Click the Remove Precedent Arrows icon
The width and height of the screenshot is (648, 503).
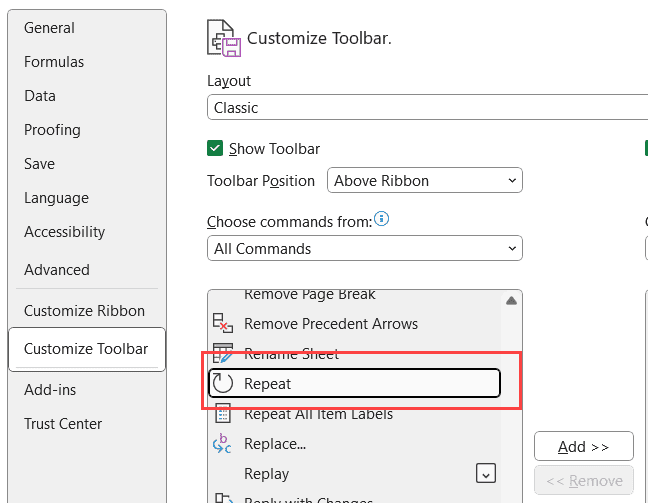(x=223, y=324)
